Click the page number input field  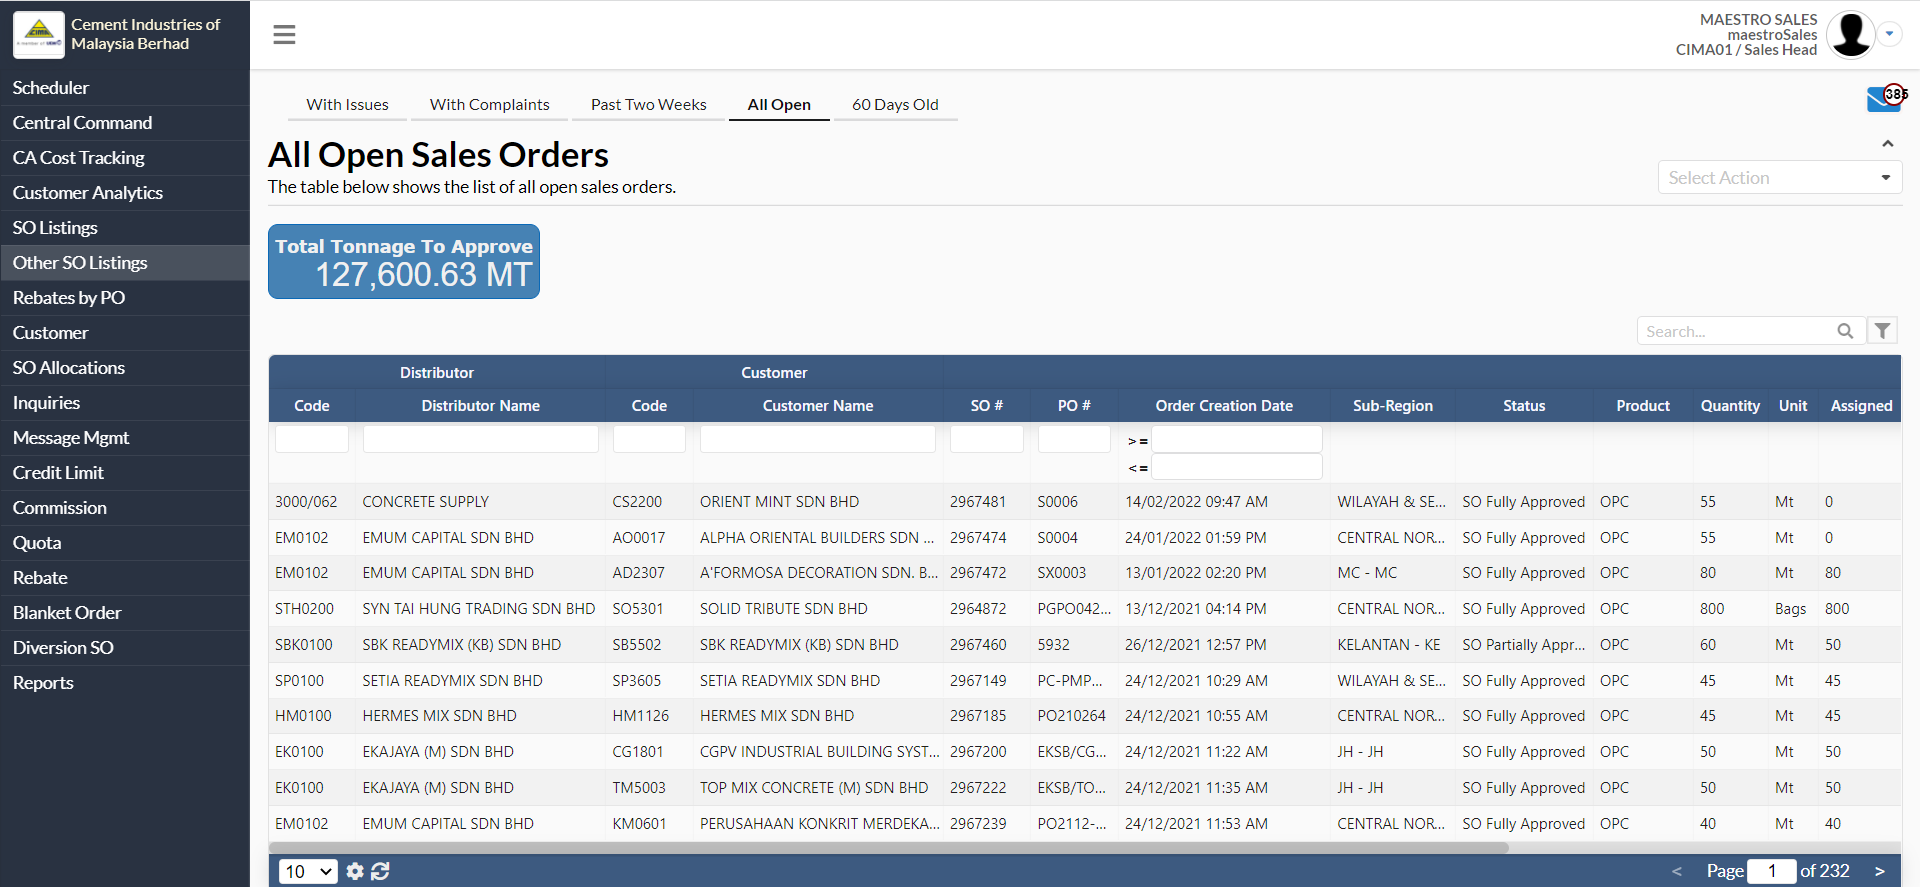(x=1771, y=871)
